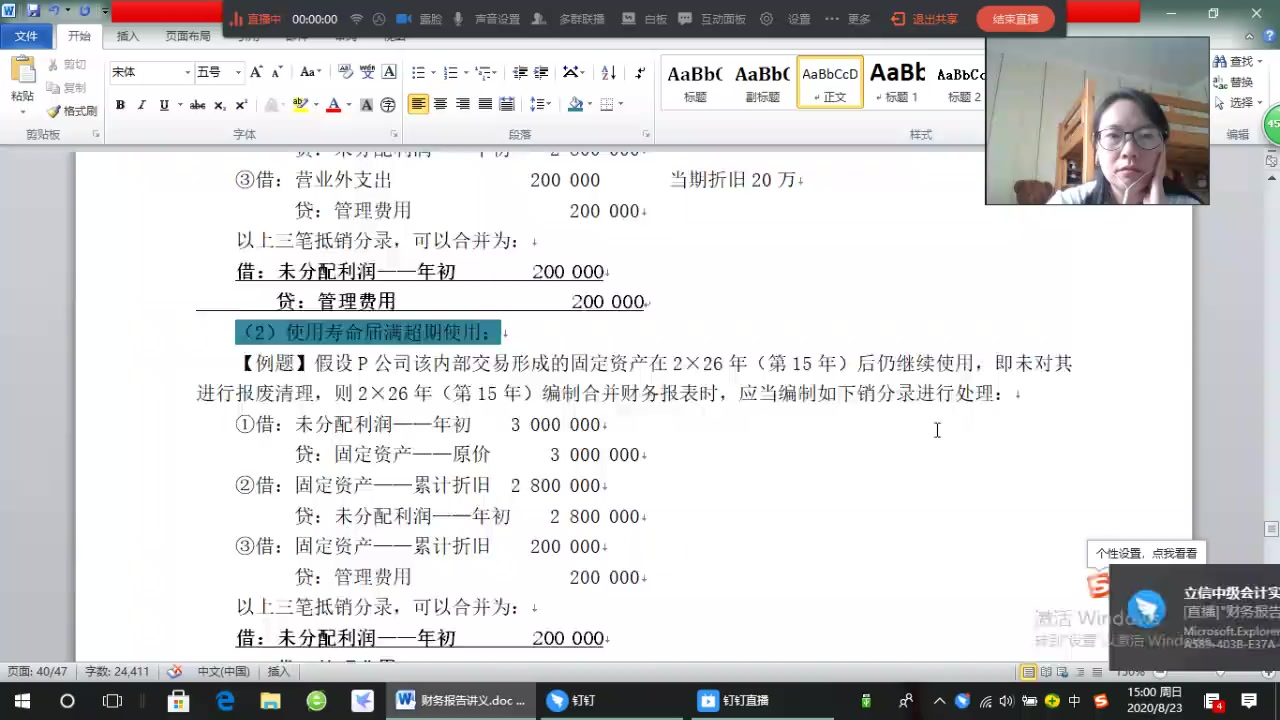Viewport: 1280px width, 720px height.
Task: Click the Decrease Indent icon
Action: click(520, 72)
